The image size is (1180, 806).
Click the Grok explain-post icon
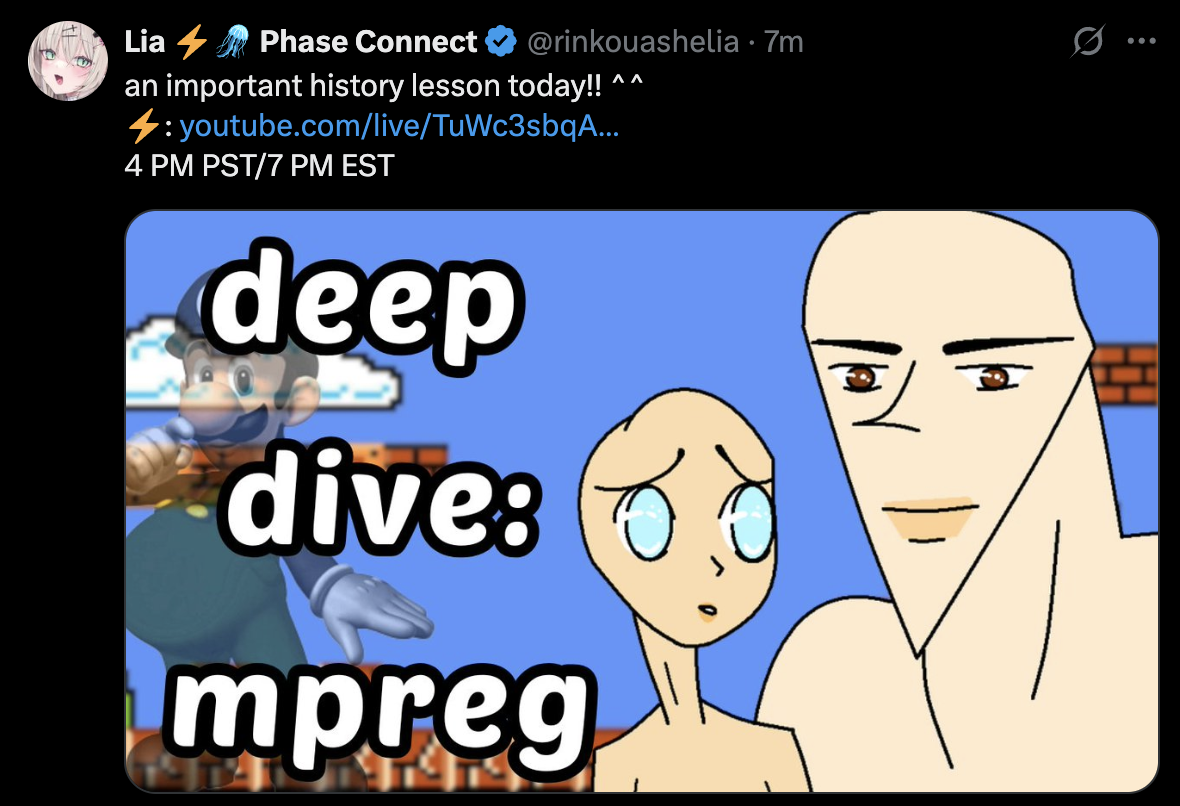1087,41
